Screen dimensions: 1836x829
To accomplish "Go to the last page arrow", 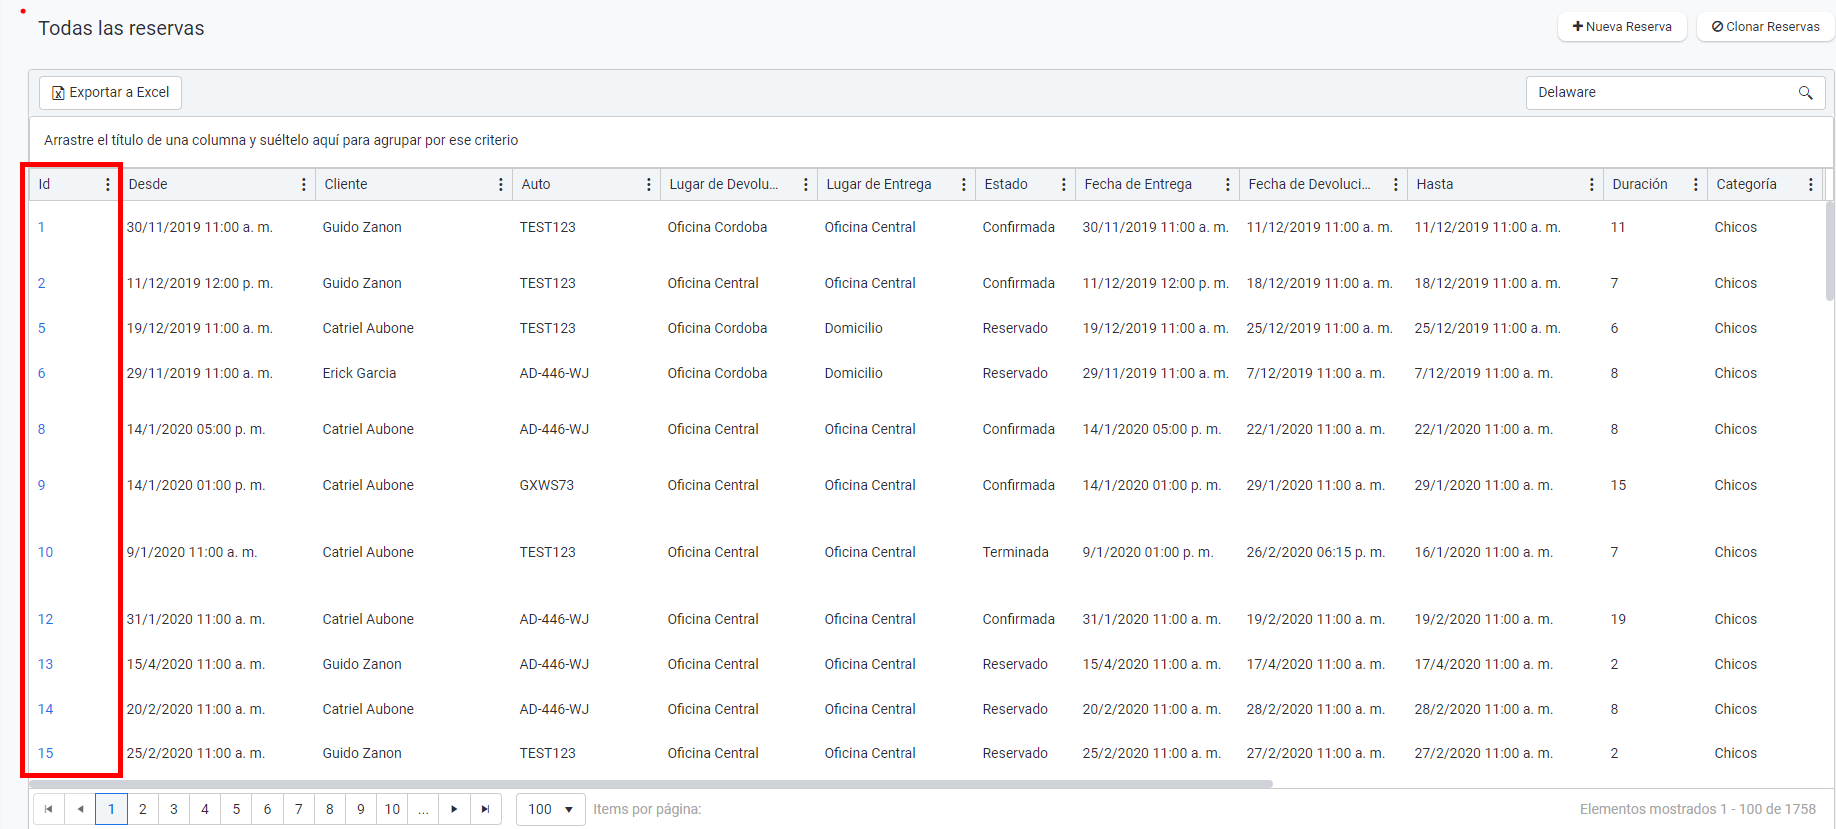I will (x=486, y=809).
